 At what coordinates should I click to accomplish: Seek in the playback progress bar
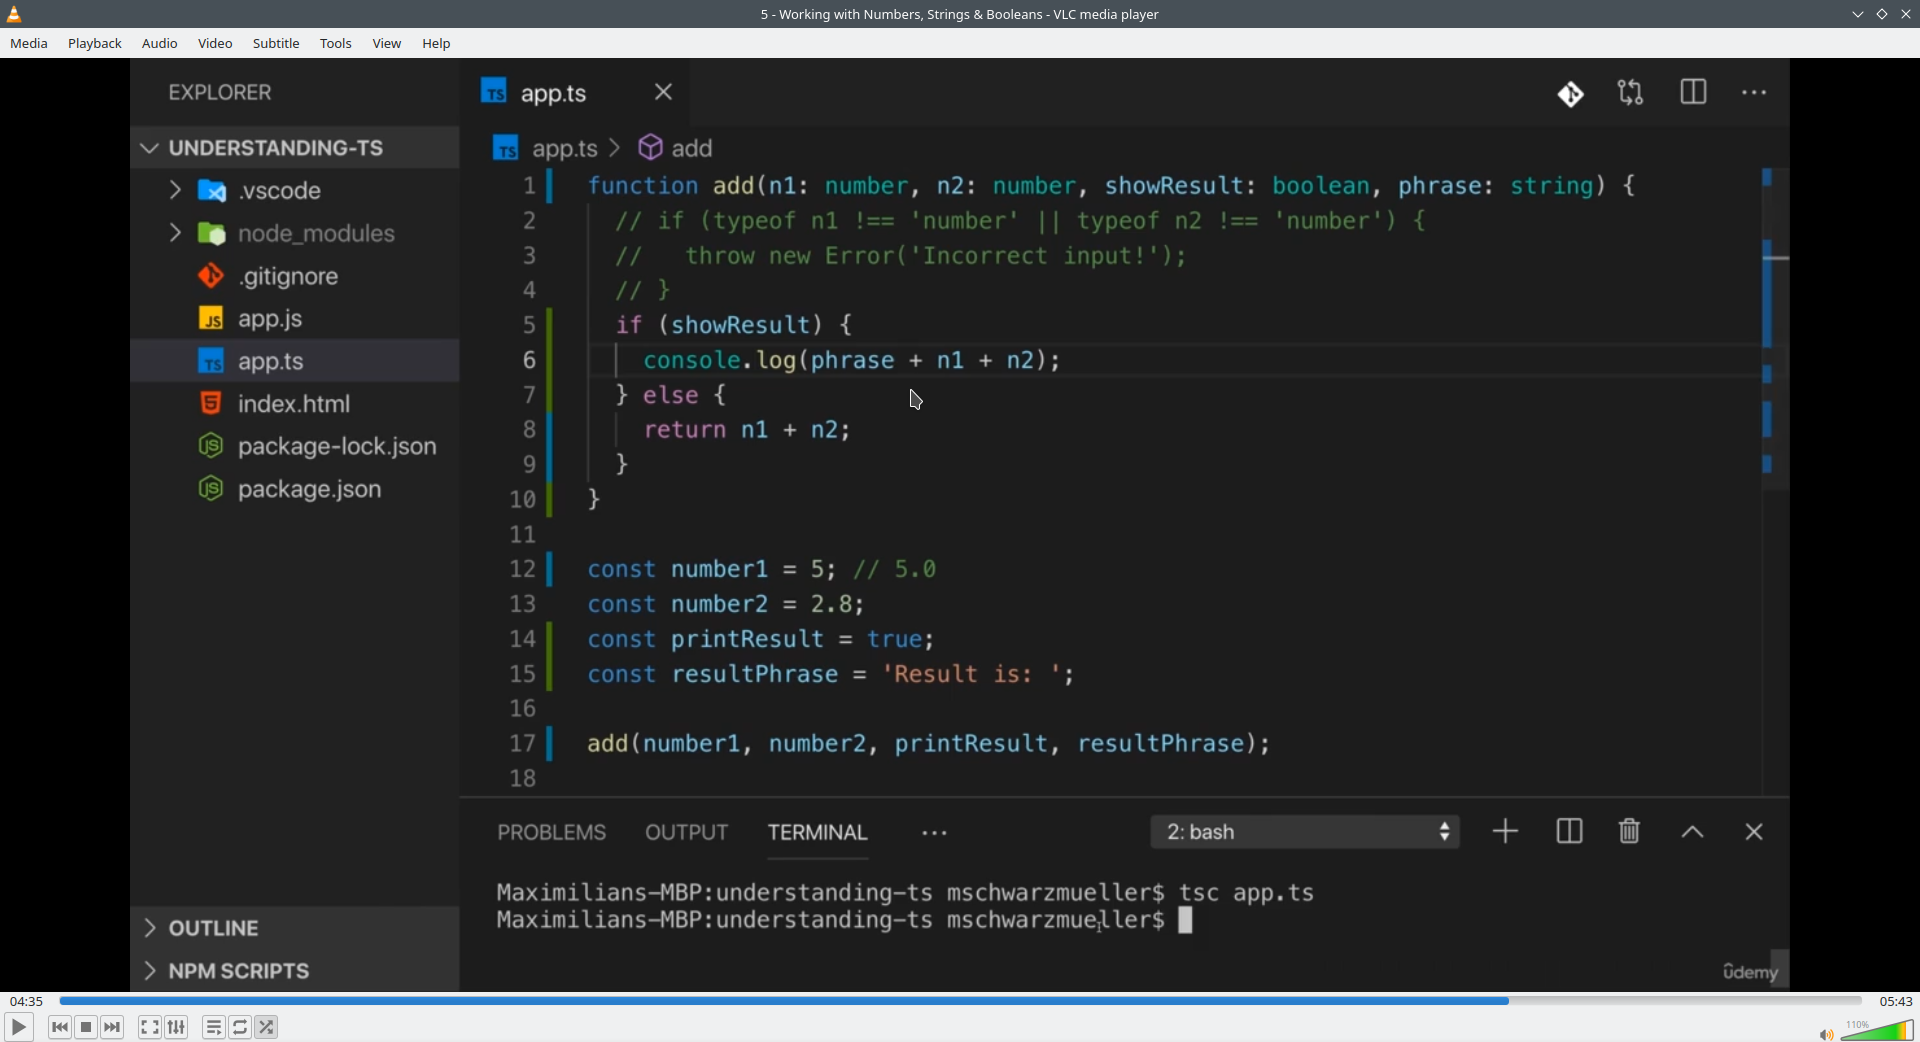click(x=960, y=1001)
